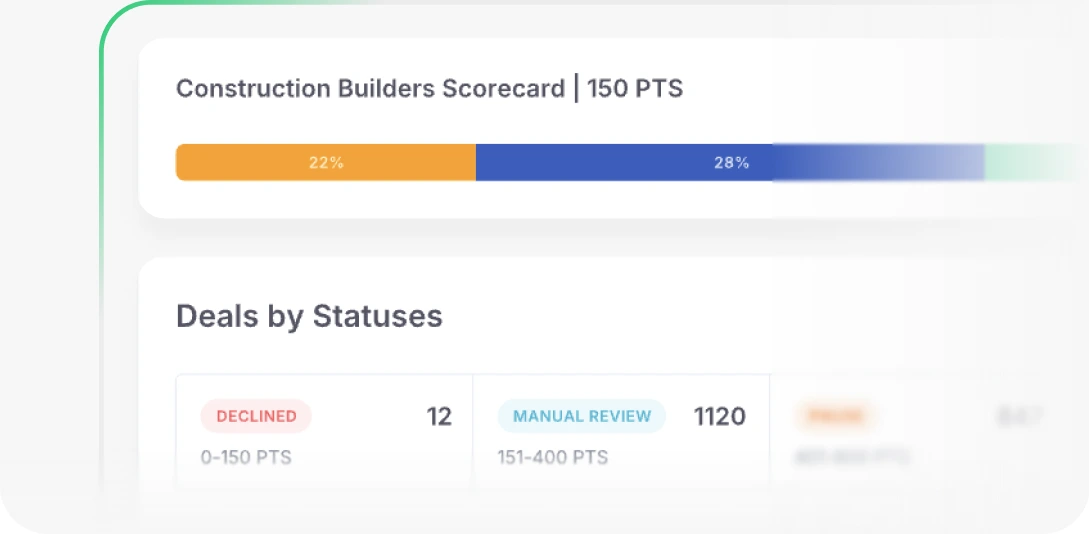
Task: Click the blurred count on the third status card
Action: tap(1020, 417)
